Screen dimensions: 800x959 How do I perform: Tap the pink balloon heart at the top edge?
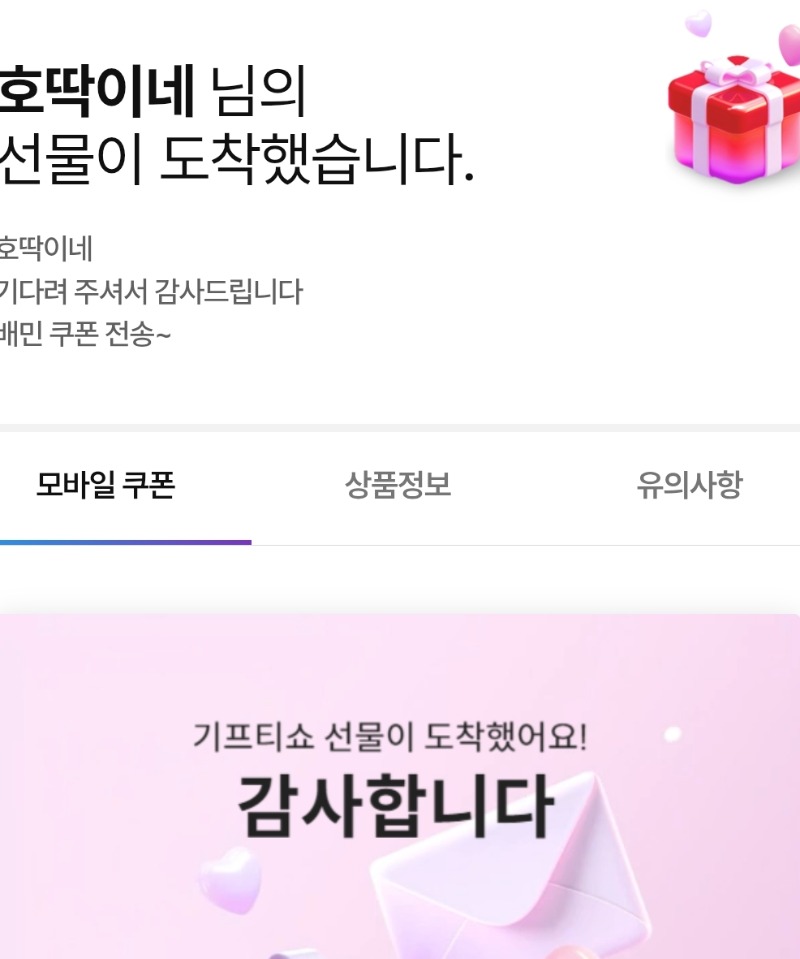(x=790, y=44)
